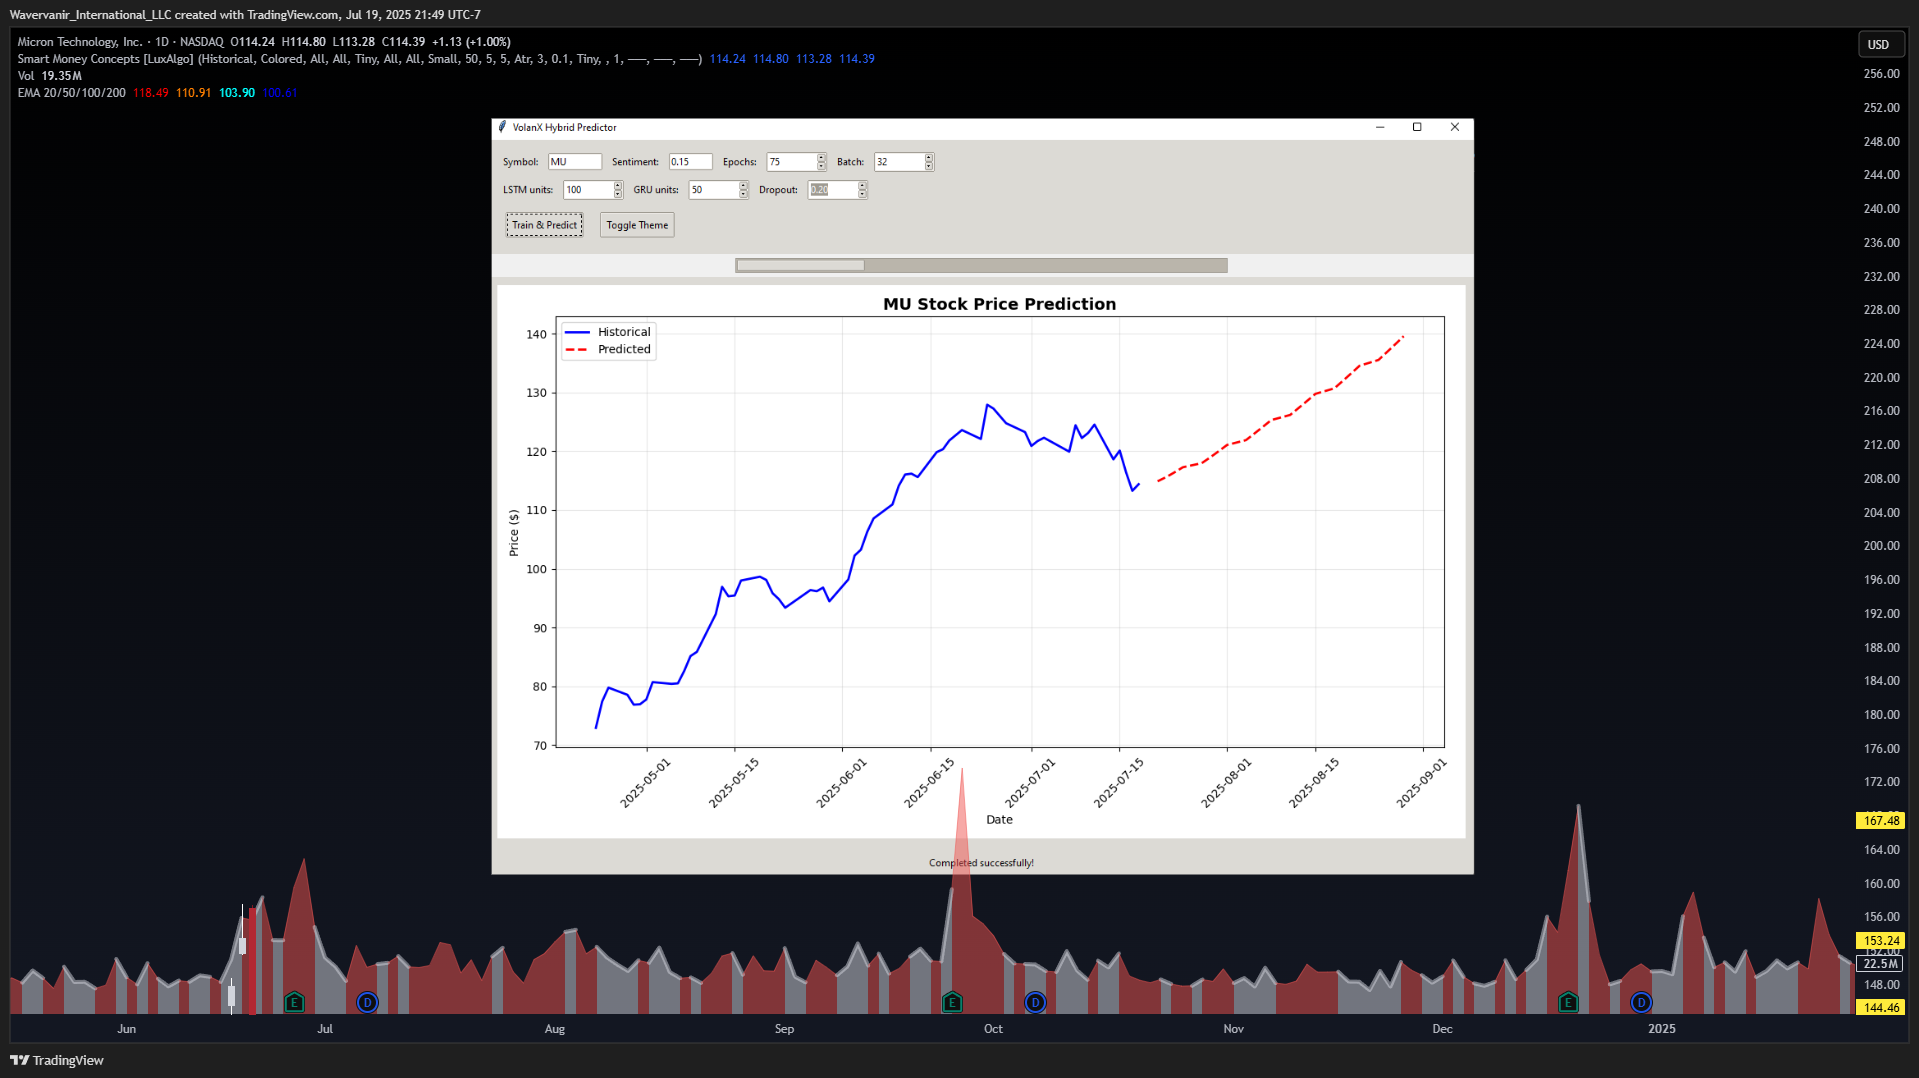
Task: Click the yellow 144.46 price label
Action: tap(1880, 1008)
